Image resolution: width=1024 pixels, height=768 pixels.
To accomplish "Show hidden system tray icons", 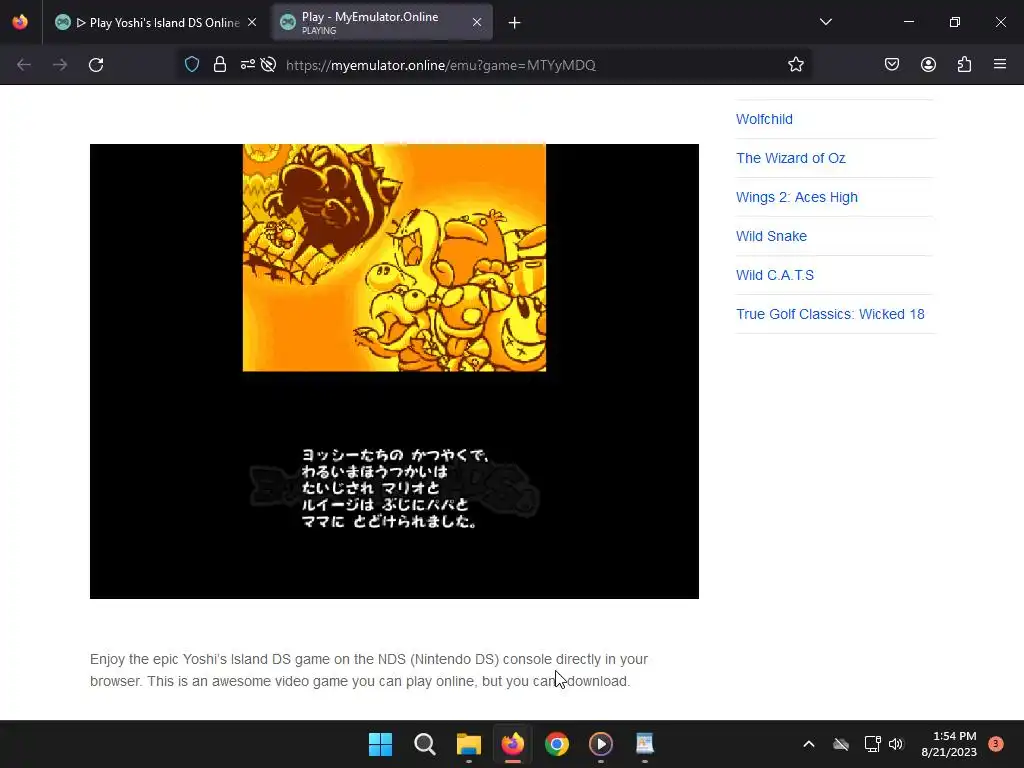I will tap(808, 744).
